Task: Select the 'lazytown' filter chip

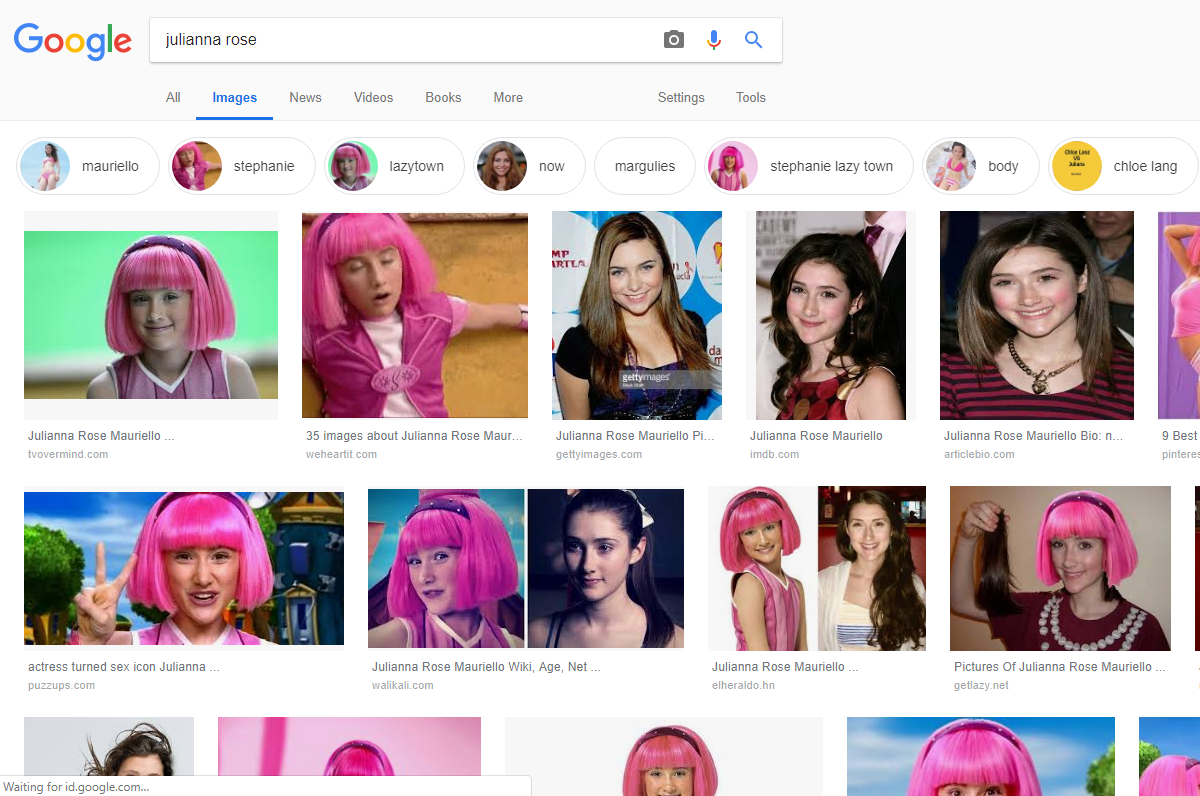Action: 395,166
